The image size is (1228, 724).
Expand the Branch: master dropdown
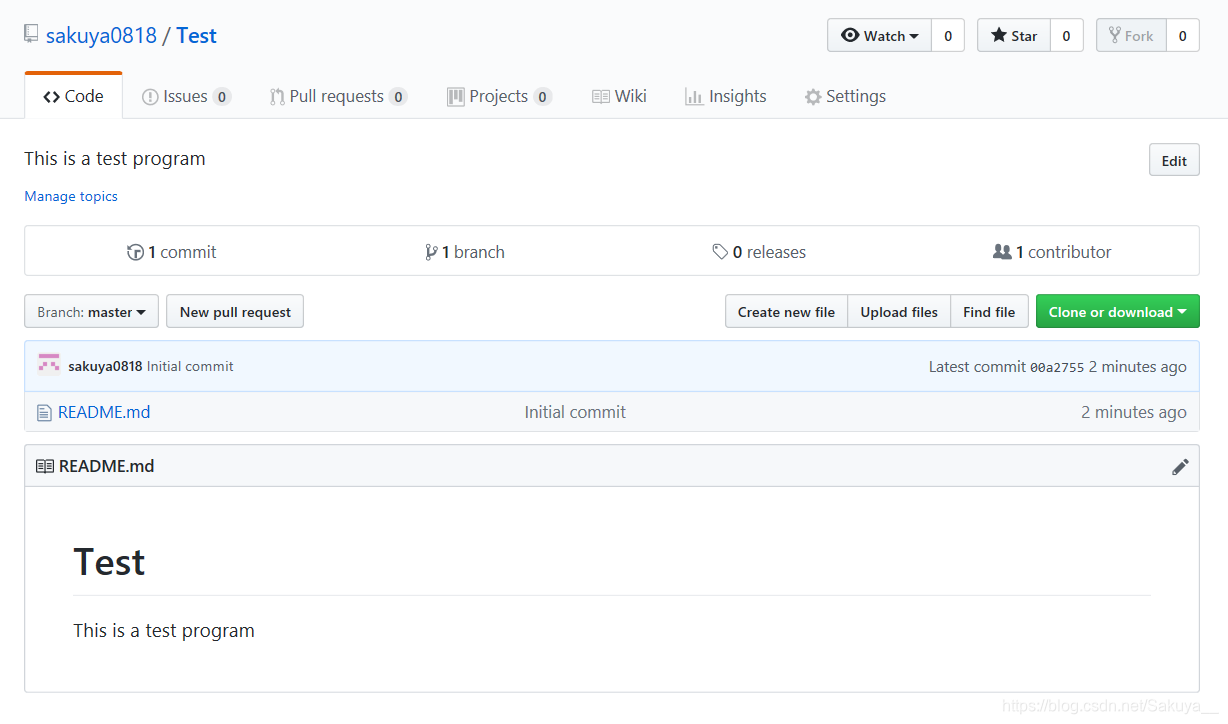click(x=91, y=312)
